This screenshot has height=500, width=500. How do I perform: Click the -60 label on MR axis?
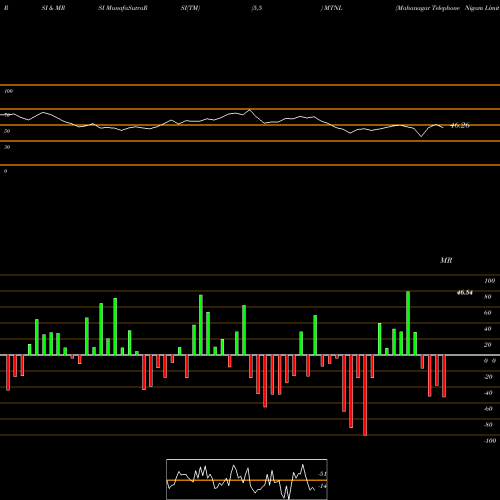[488, 409]
